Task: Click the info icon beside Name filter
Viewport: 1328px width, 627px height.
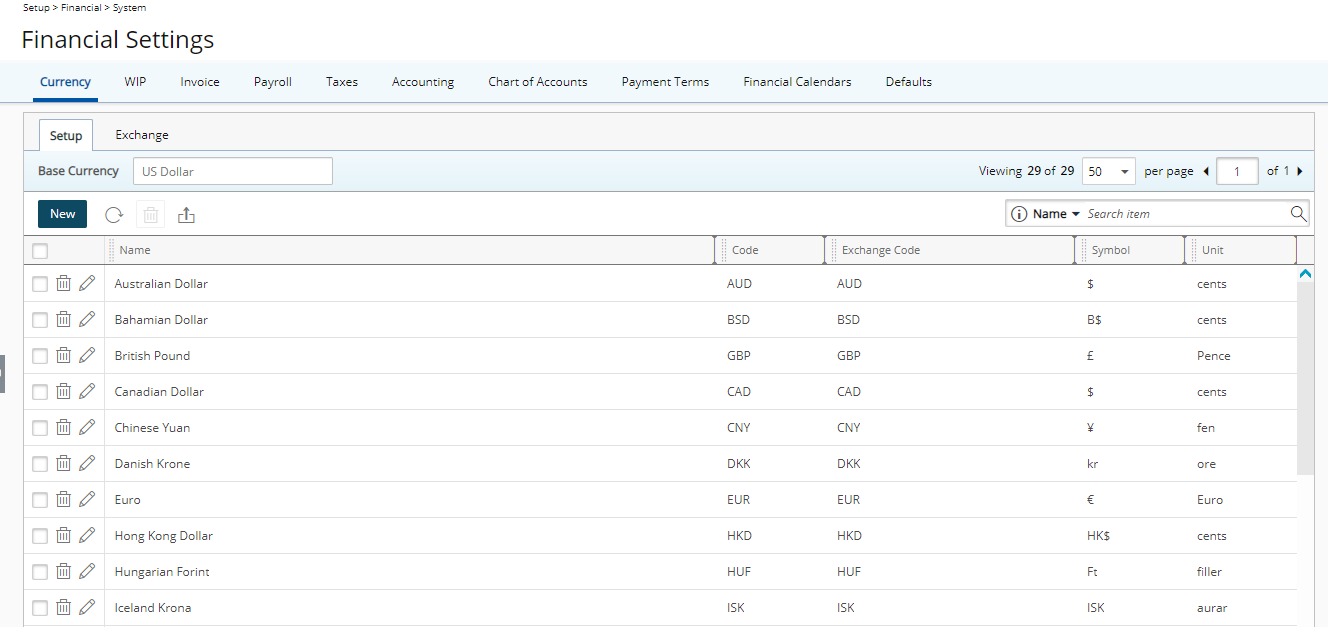Action: (1019, 214)
